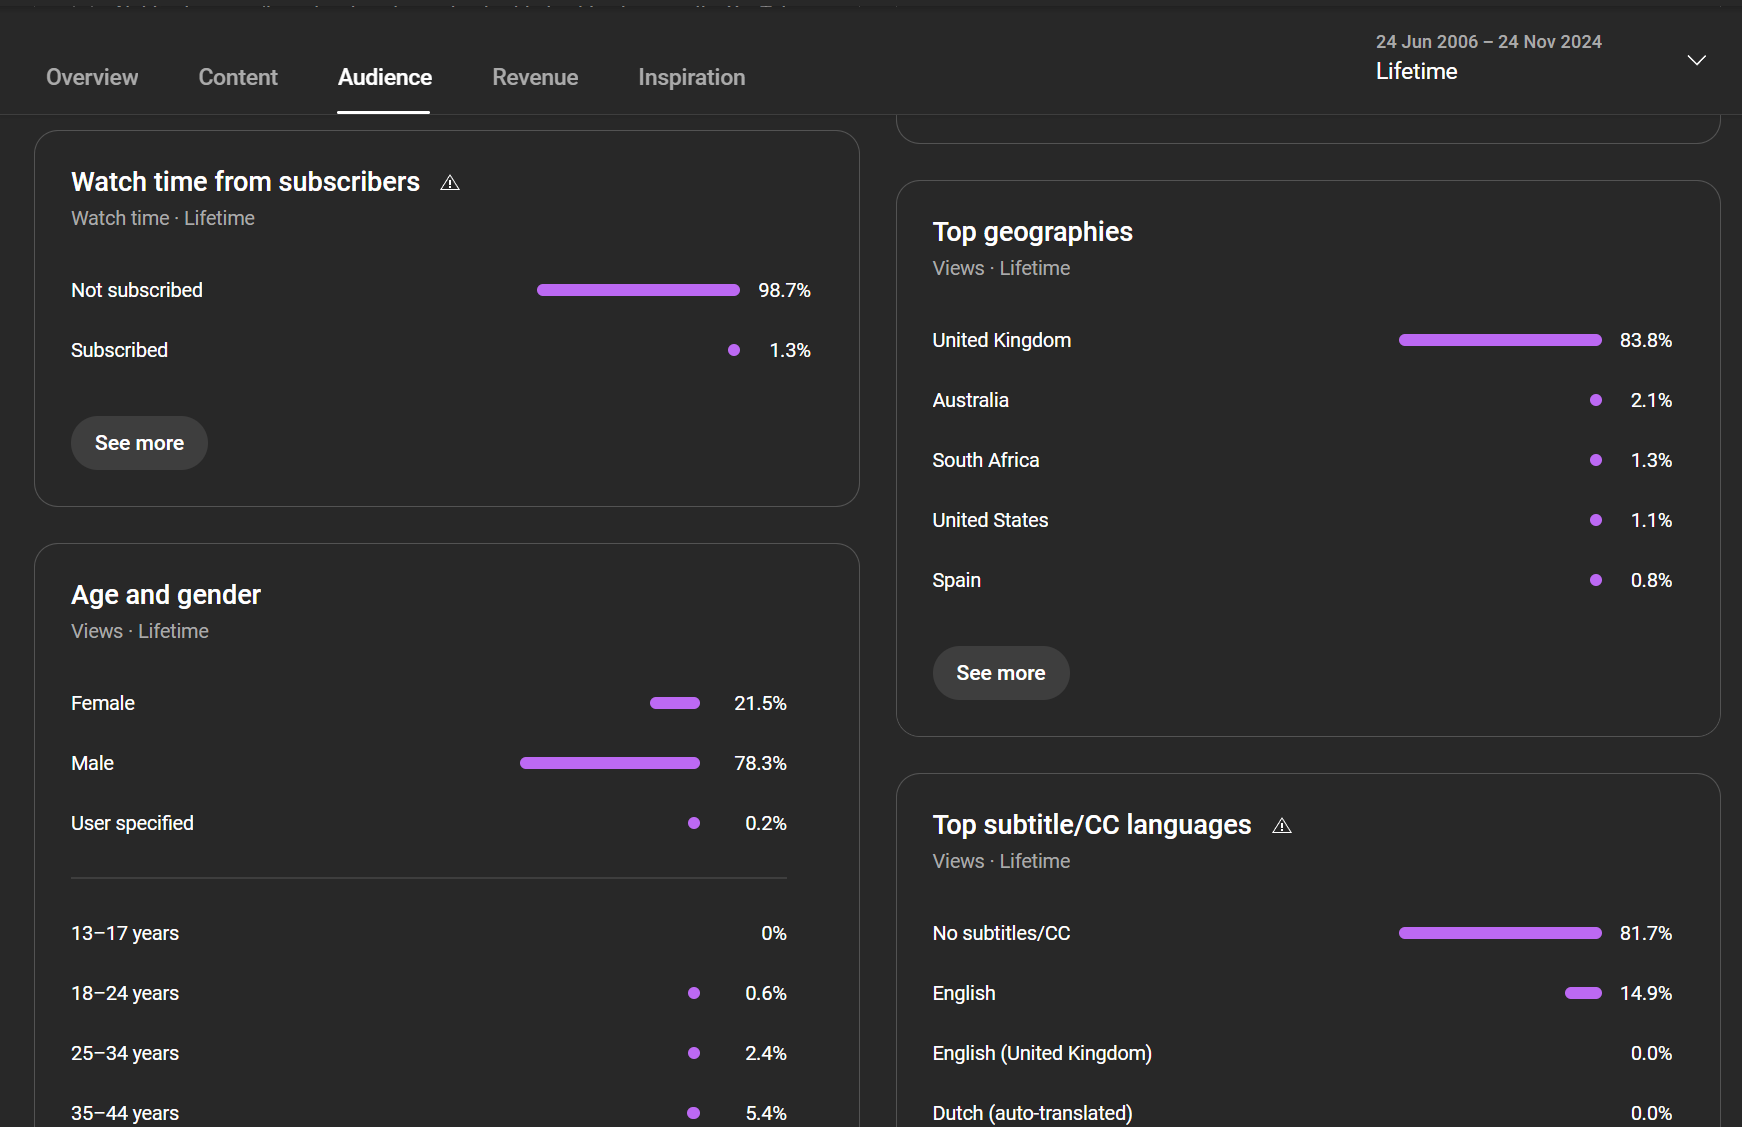The height and width of the screenshot is (1127, 1742).
Task: Click 'Watch time · Lifetime' subtitle
Action: [163, 218]
